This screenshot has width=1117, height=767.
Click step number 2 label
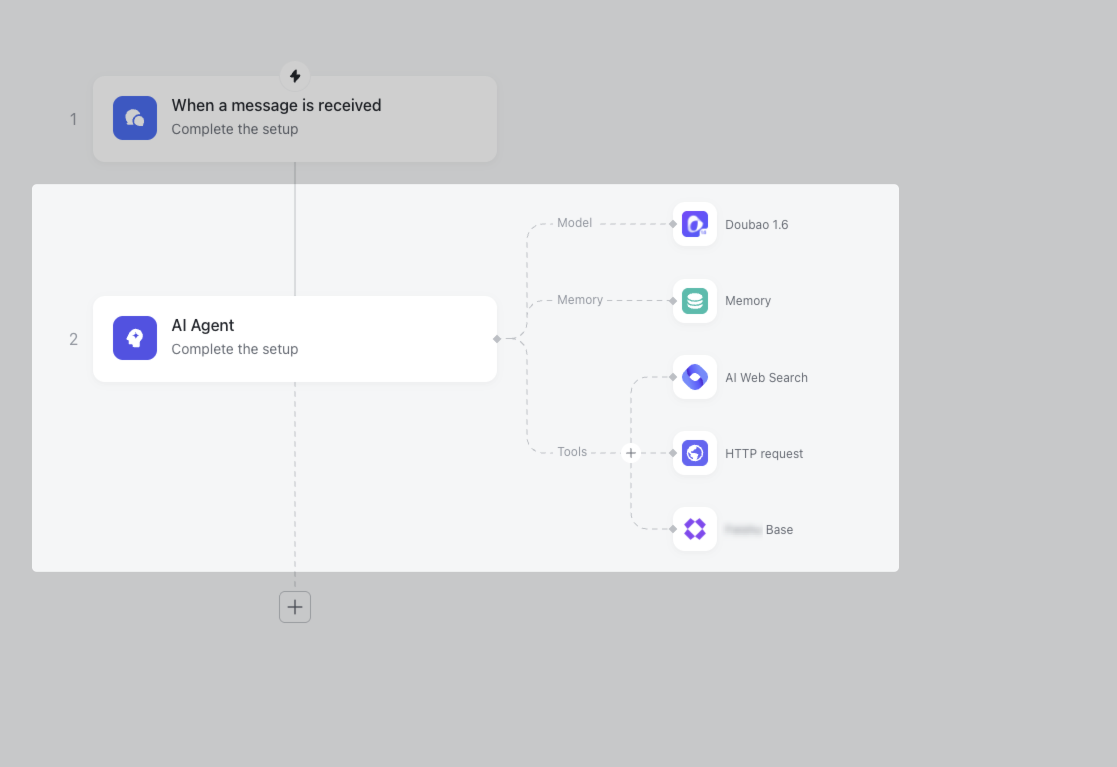73,340
